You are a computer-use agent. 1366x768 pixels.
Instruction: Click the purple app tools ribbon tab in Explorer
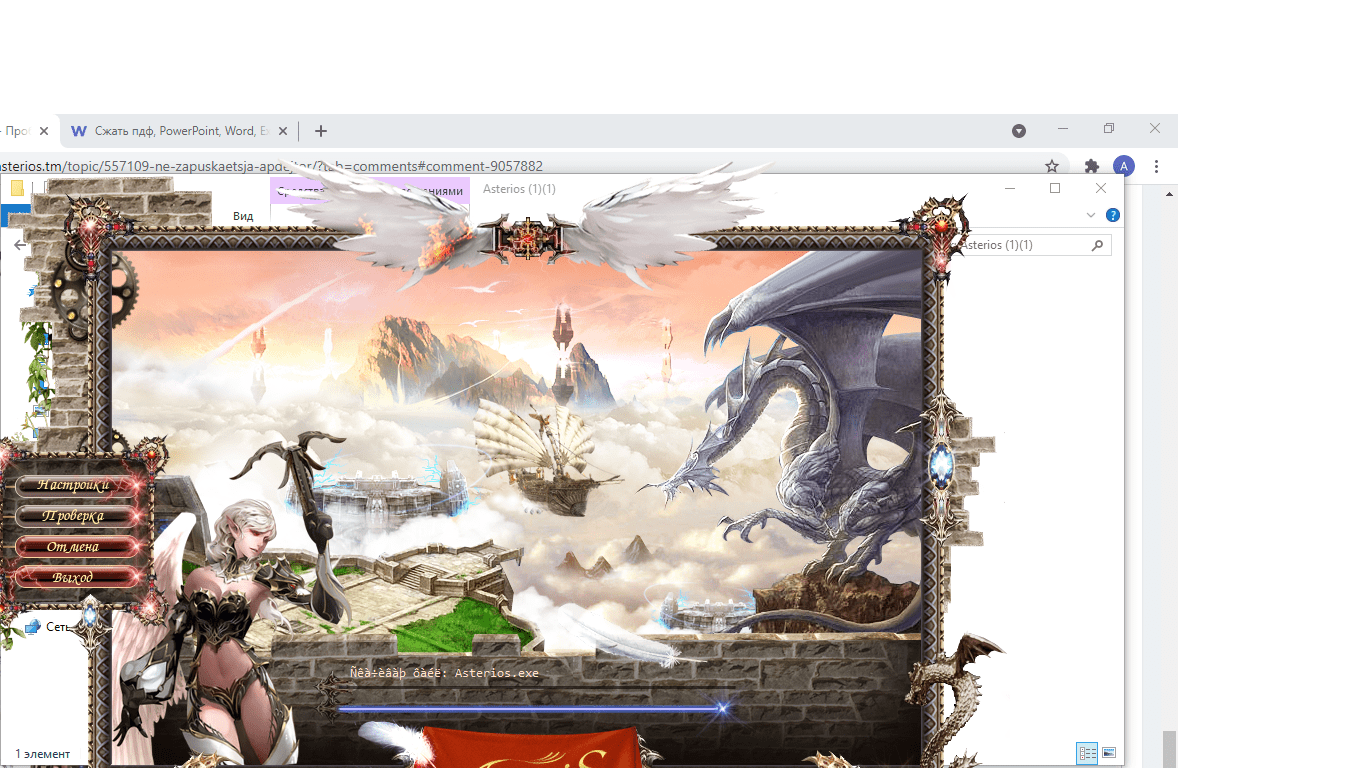click(x=370, y=190)
